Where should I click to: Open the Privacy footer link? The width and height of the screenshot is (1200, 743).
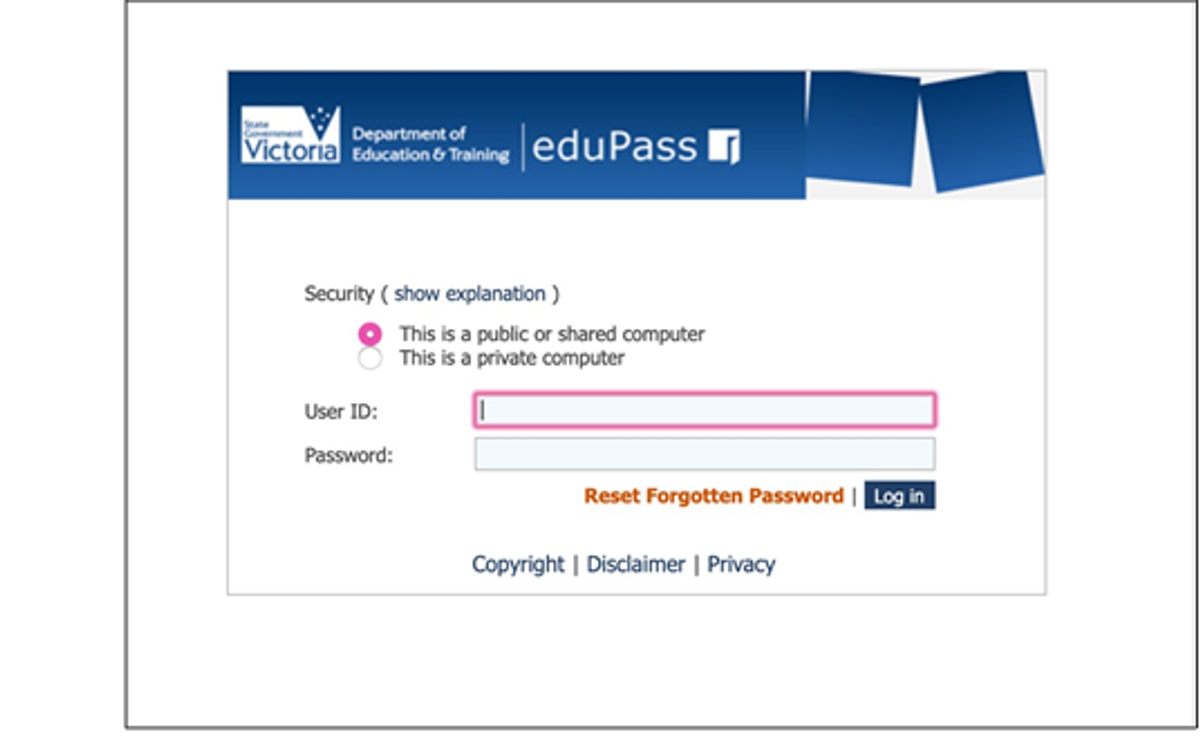[x=741, y=565]
